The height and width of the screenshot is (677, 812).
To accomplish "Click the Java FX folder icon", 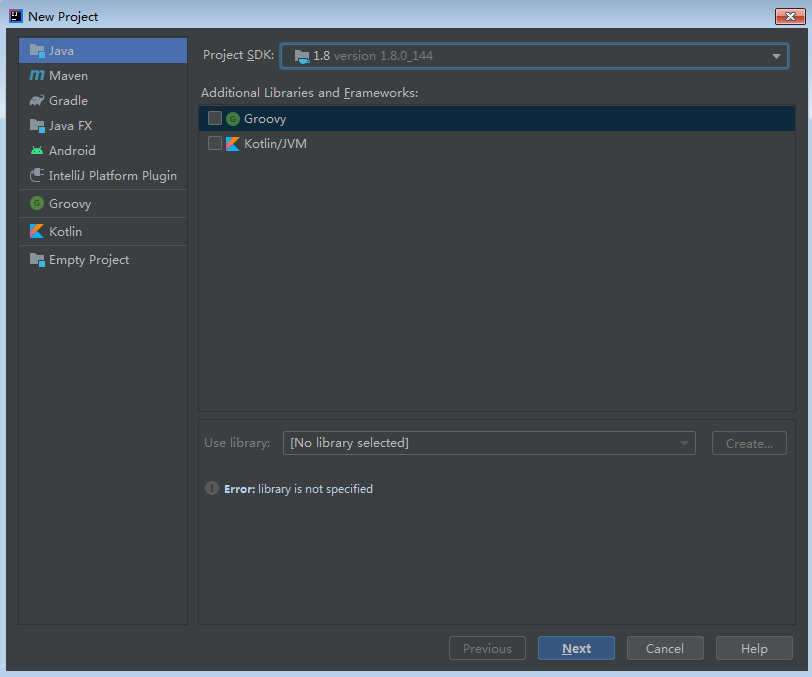I will [x=37, y=125].
